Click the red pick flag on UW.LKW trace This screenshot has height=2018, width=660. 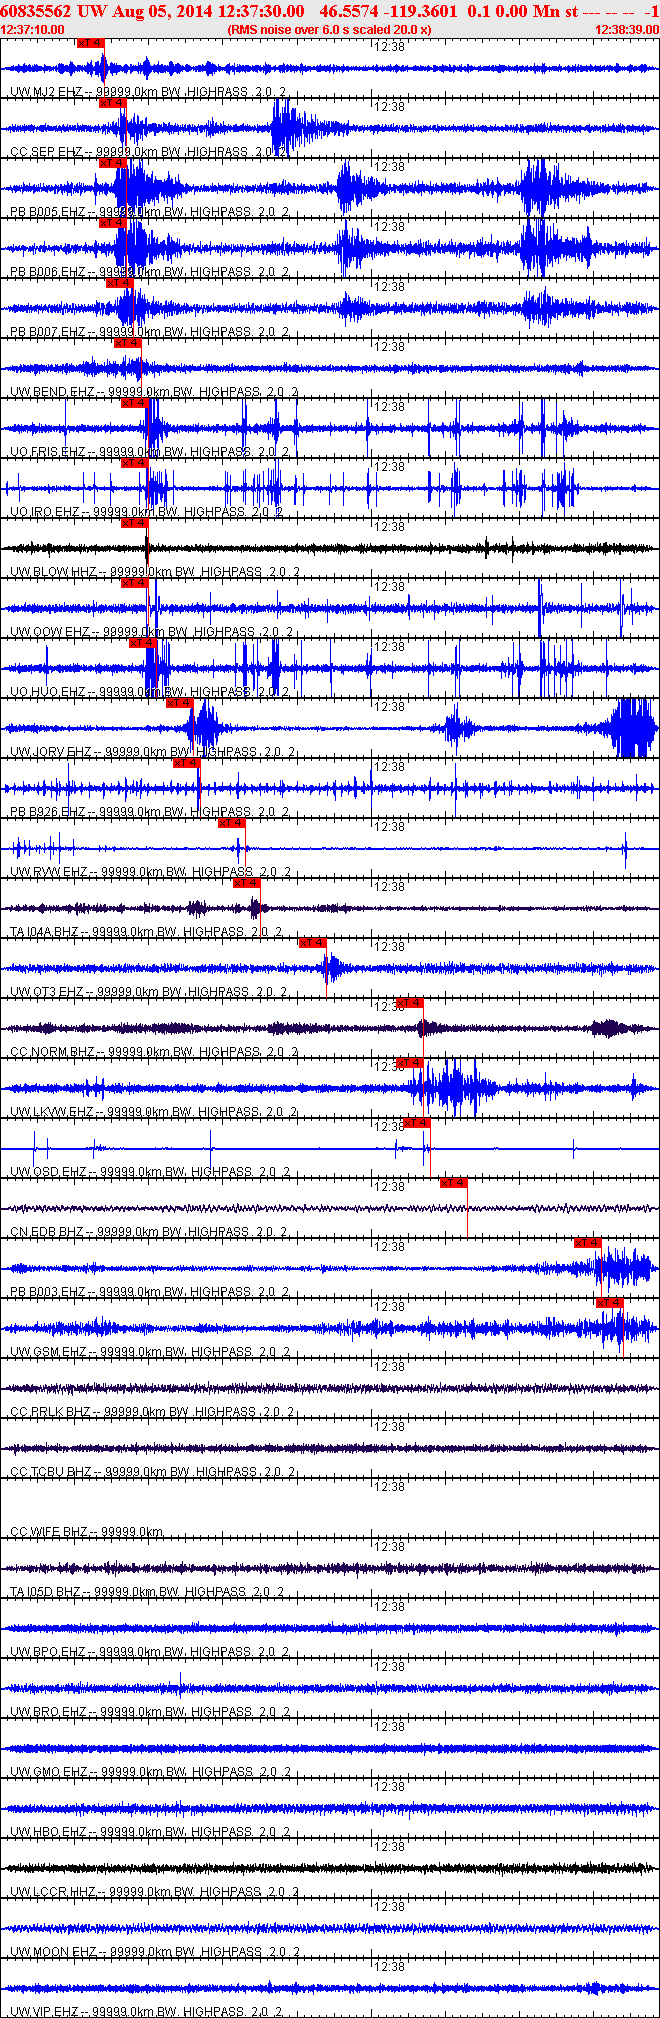coord(410,1063)
